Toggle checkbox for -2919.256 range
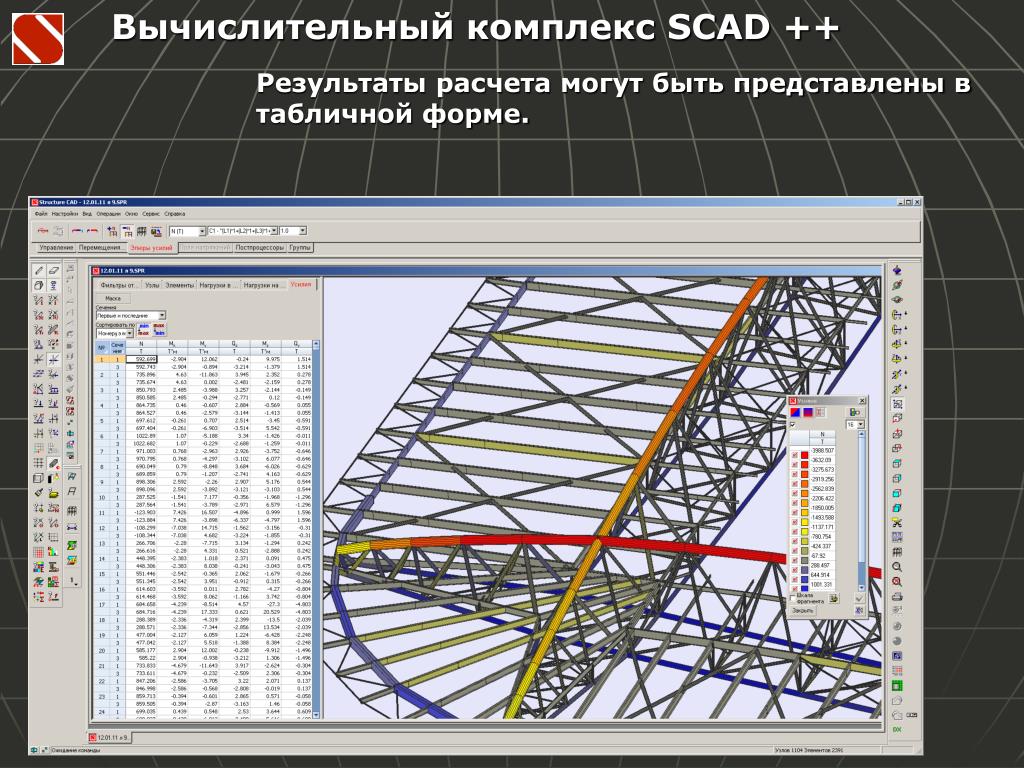This screenshot has width=1024, height=768. 795,484
